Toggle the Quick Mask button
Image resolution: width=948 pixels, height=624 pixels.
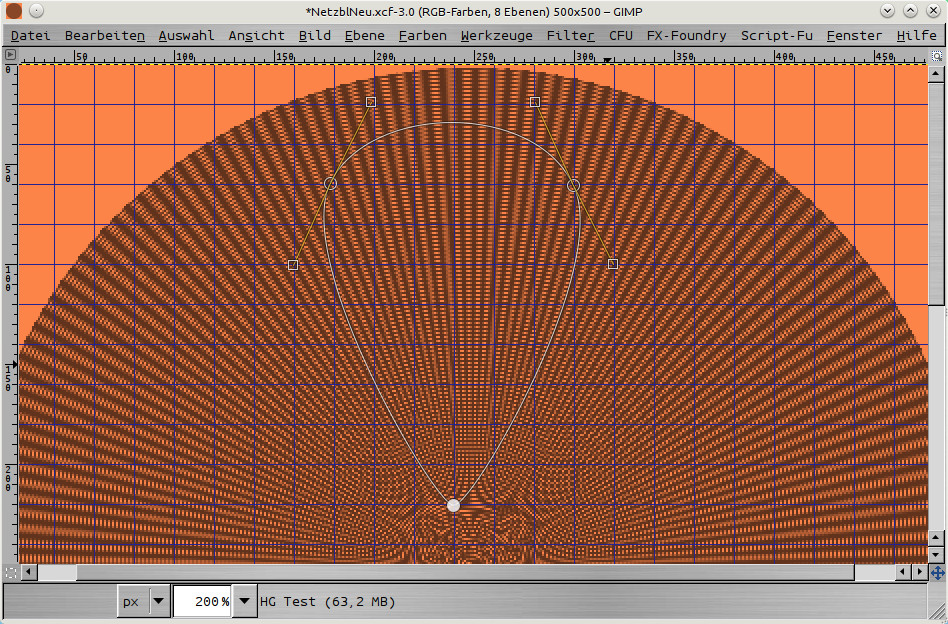(x=10, y=573)
